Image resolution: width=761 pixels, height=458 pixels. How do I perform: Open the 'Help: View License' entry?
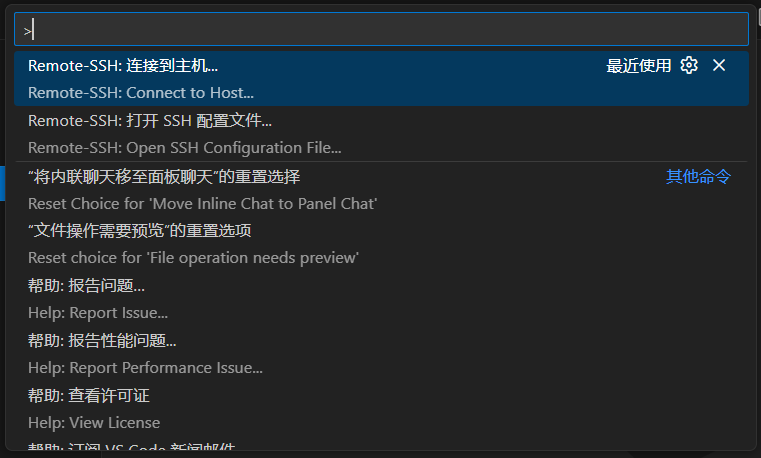[x=94, y=423]
